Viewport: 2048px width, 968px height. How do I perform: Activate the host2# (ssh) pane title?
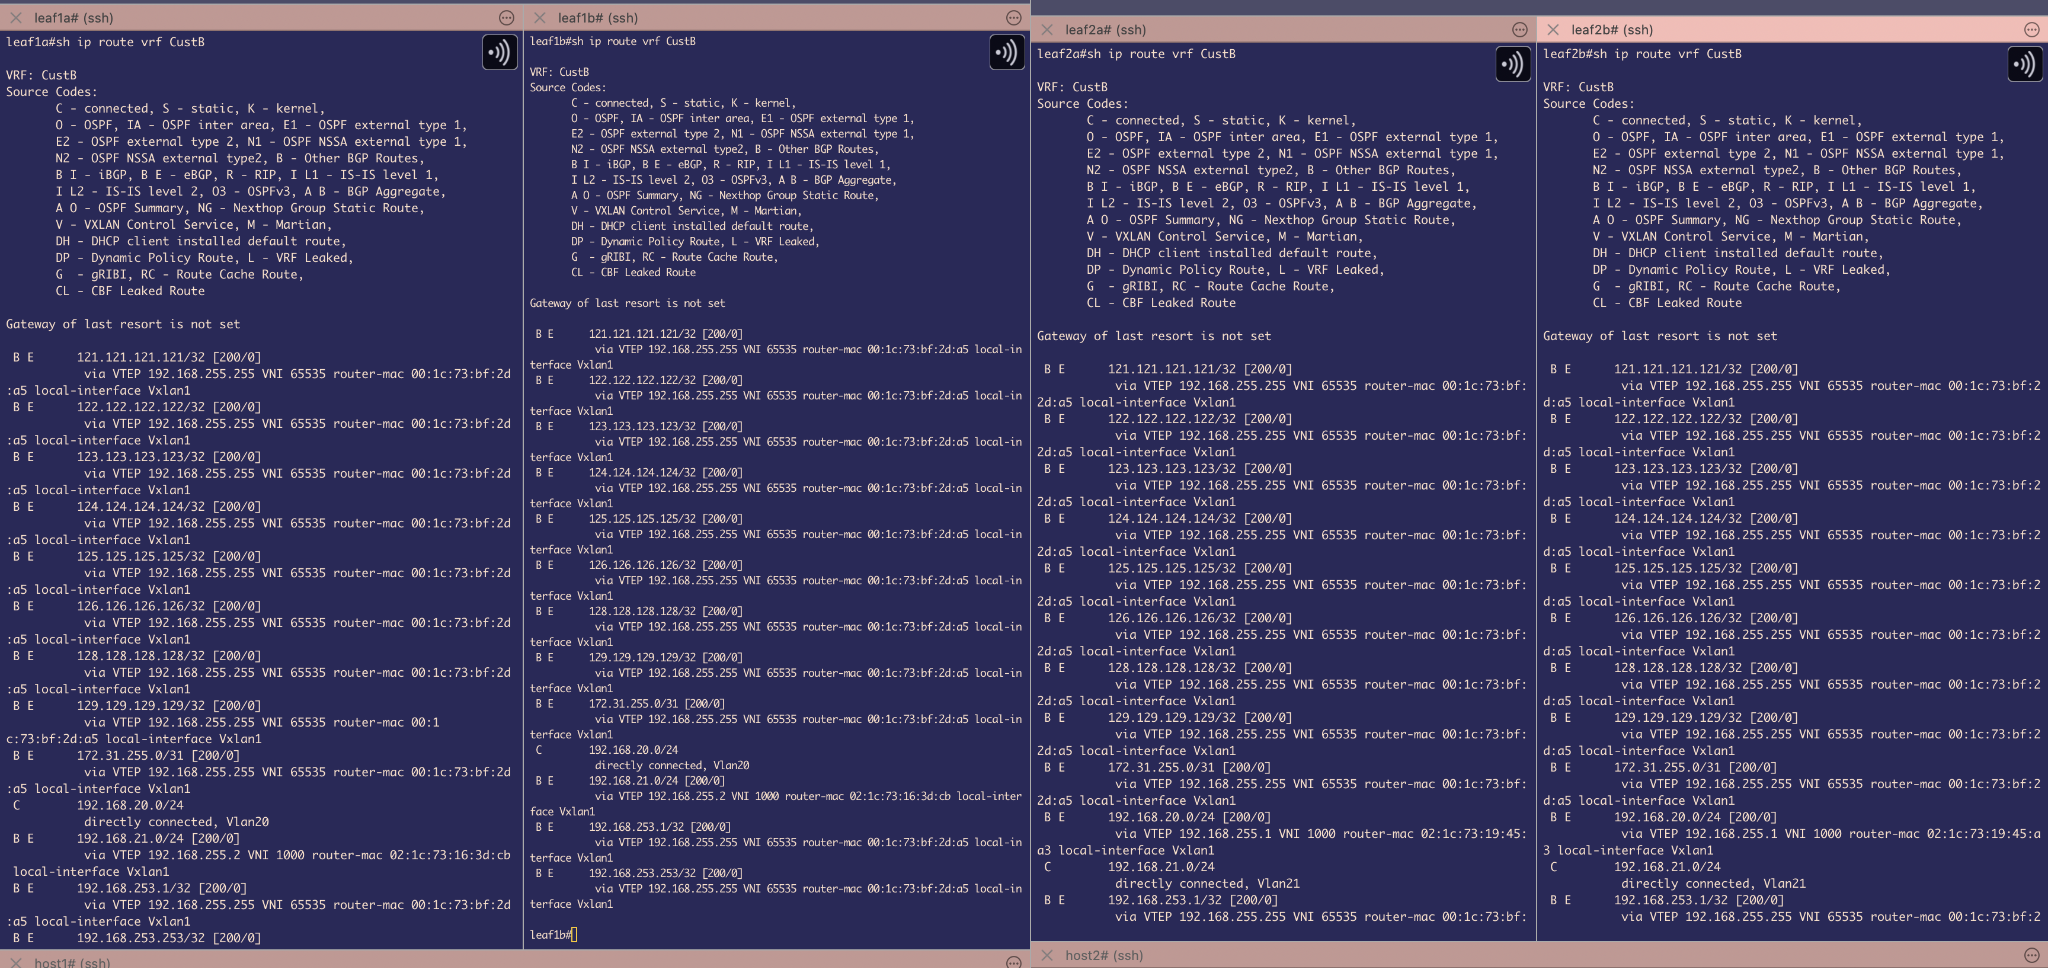1102,955
